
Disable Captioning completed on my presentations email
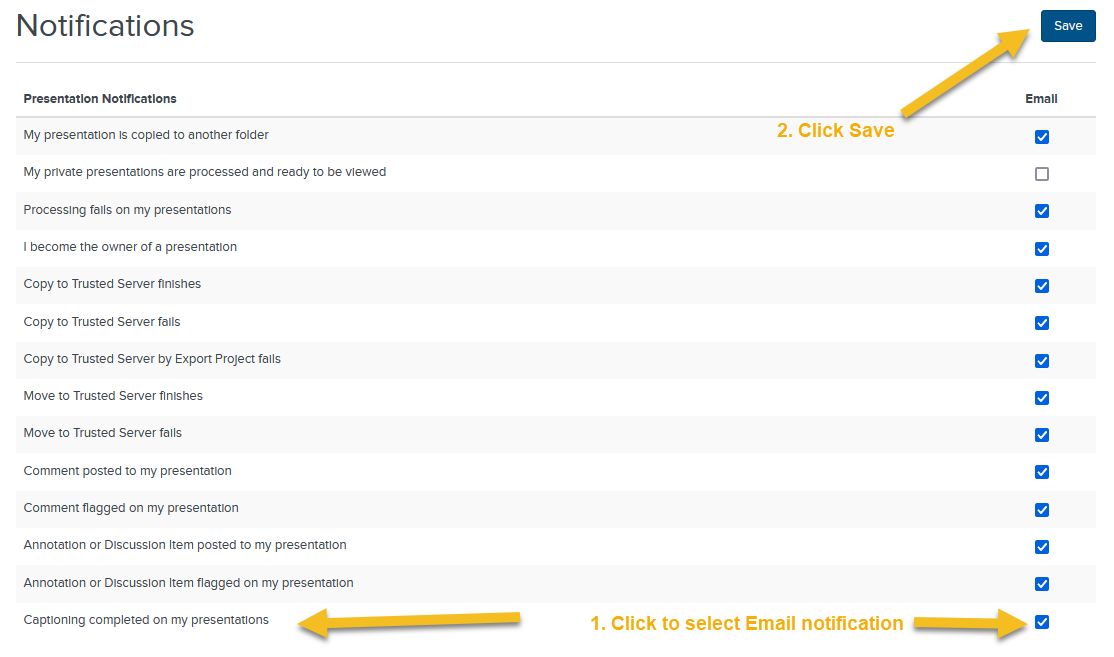tap(1042, 621)
